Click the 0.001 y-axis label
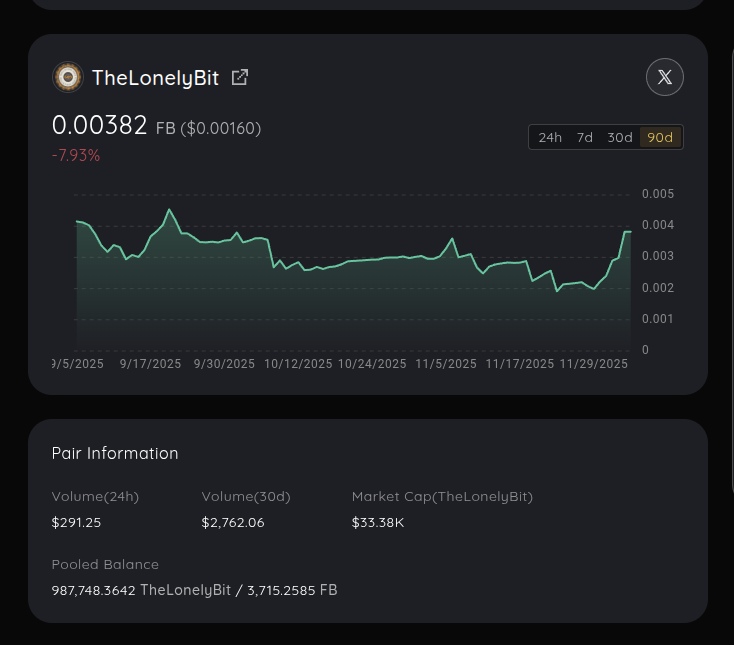 click(658, 319)
